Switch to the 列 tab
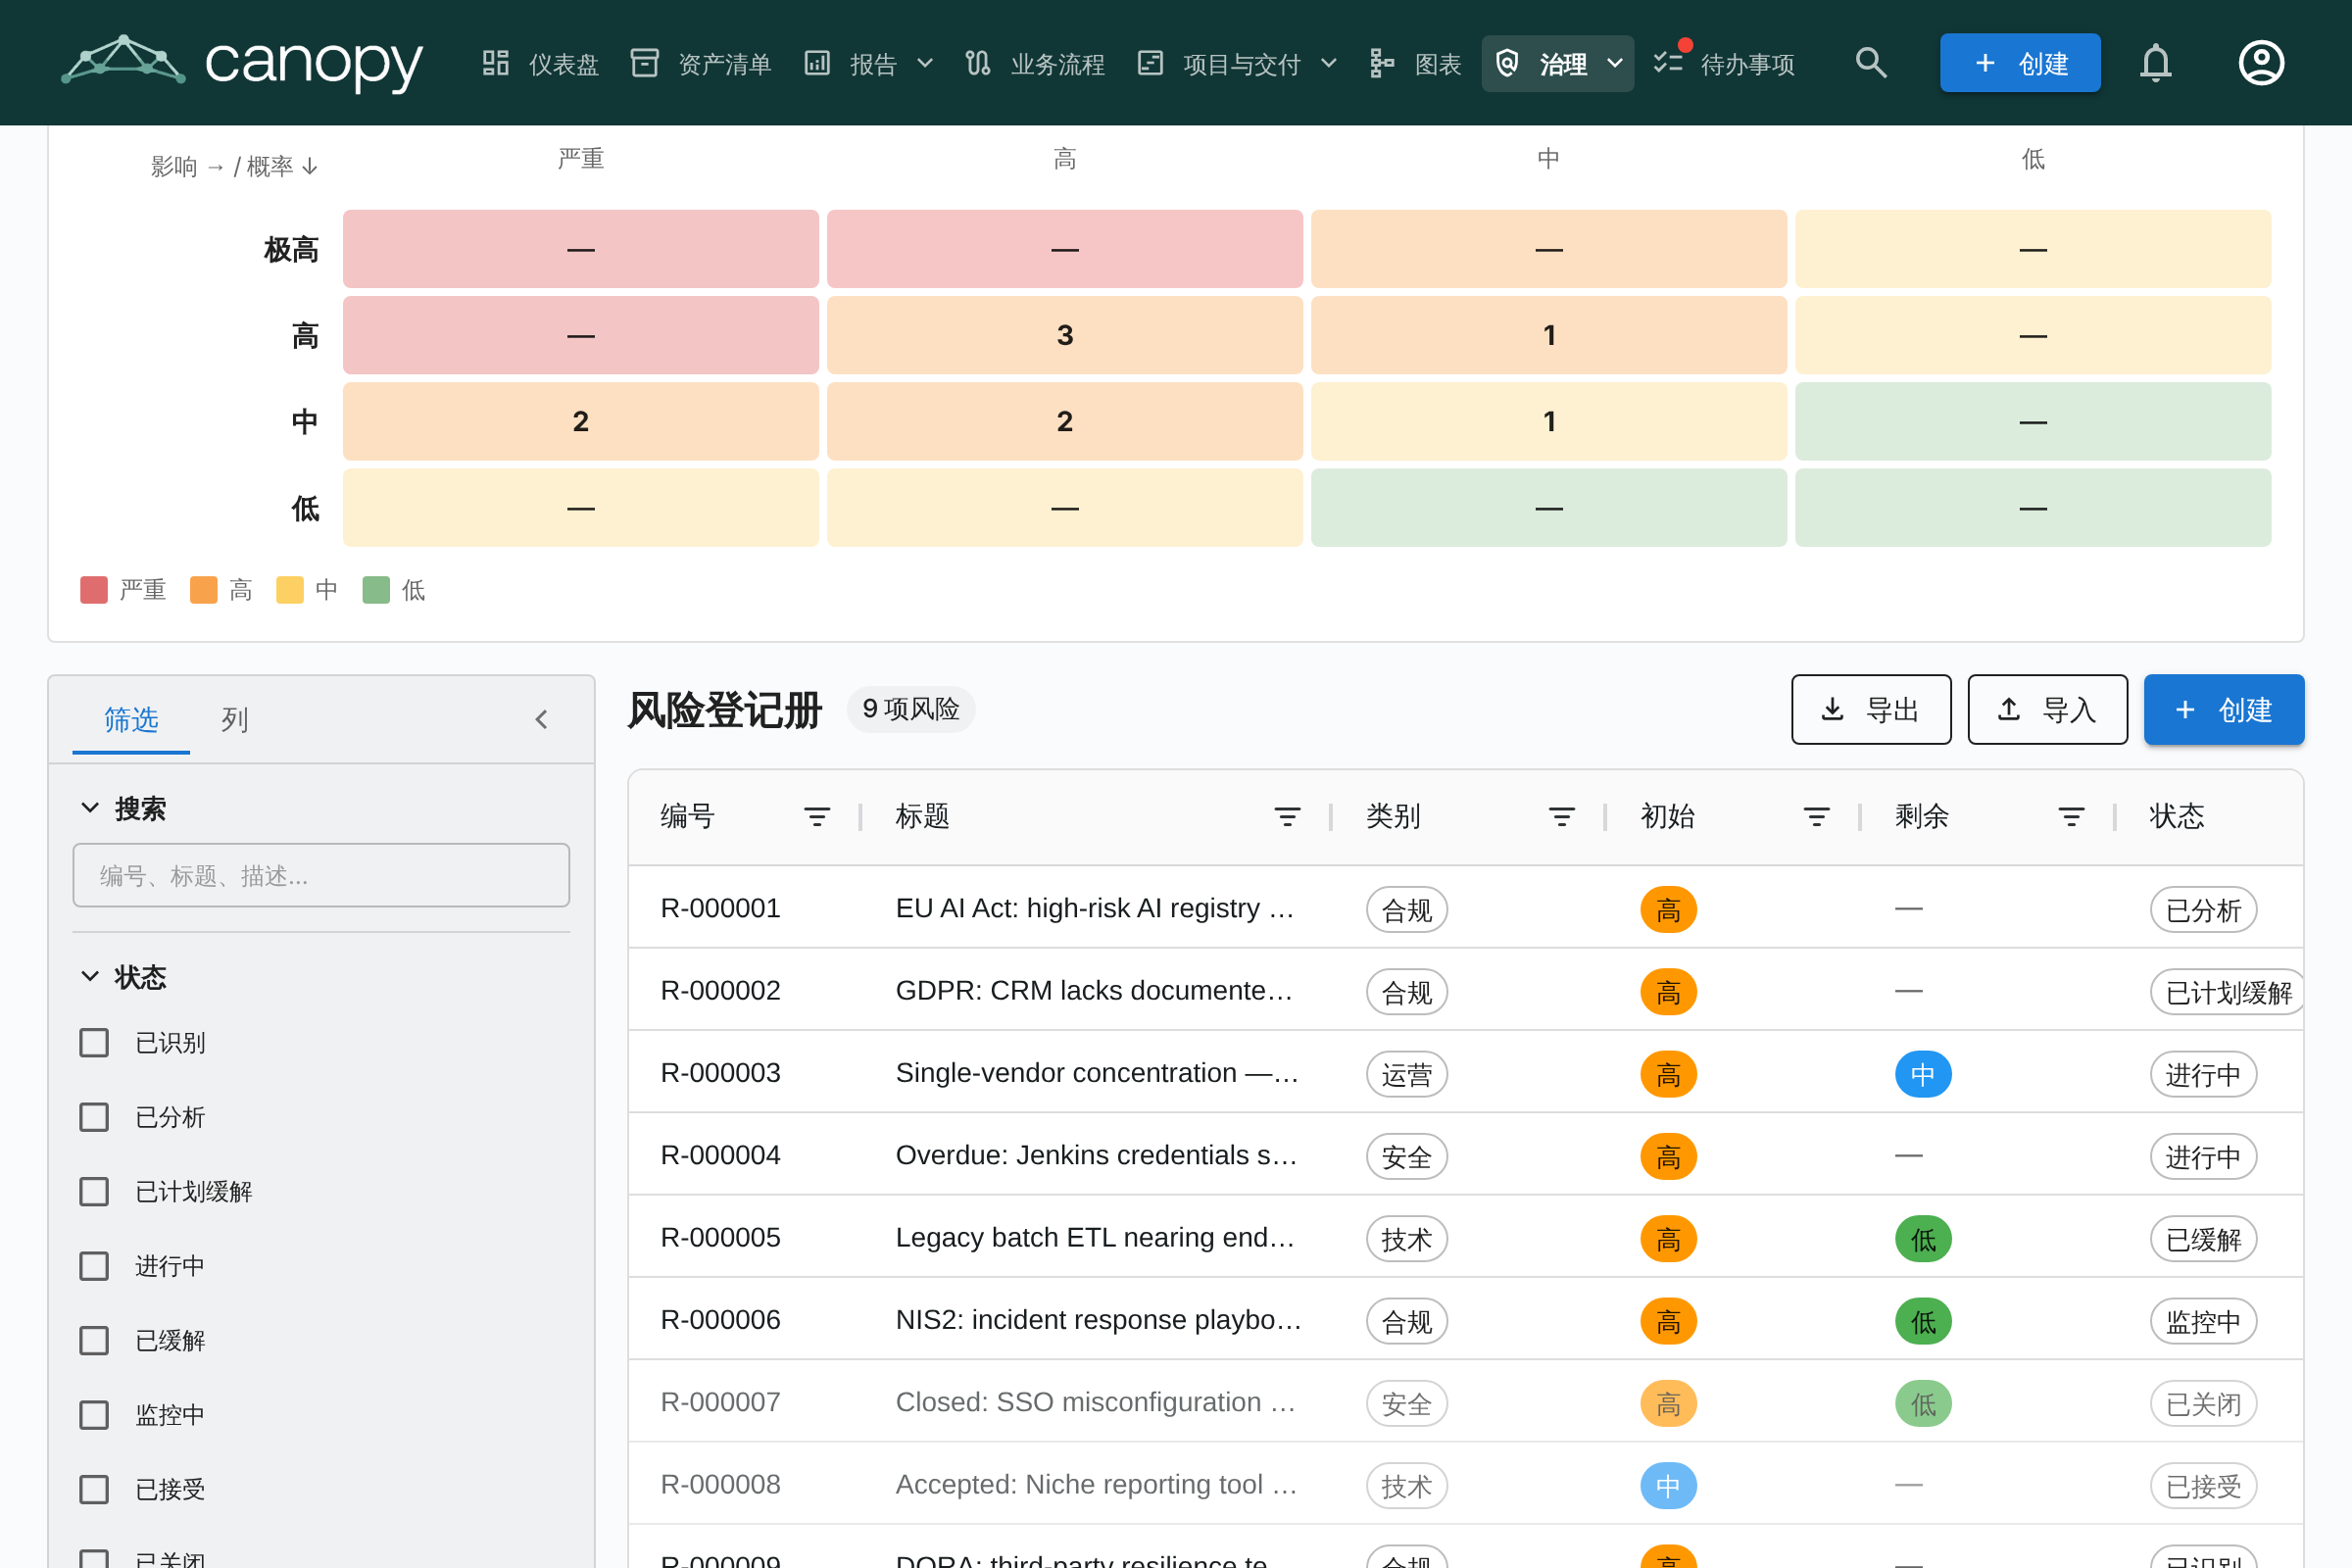The height and width of the screenshot is (1568, 2352). pos(234,719)
